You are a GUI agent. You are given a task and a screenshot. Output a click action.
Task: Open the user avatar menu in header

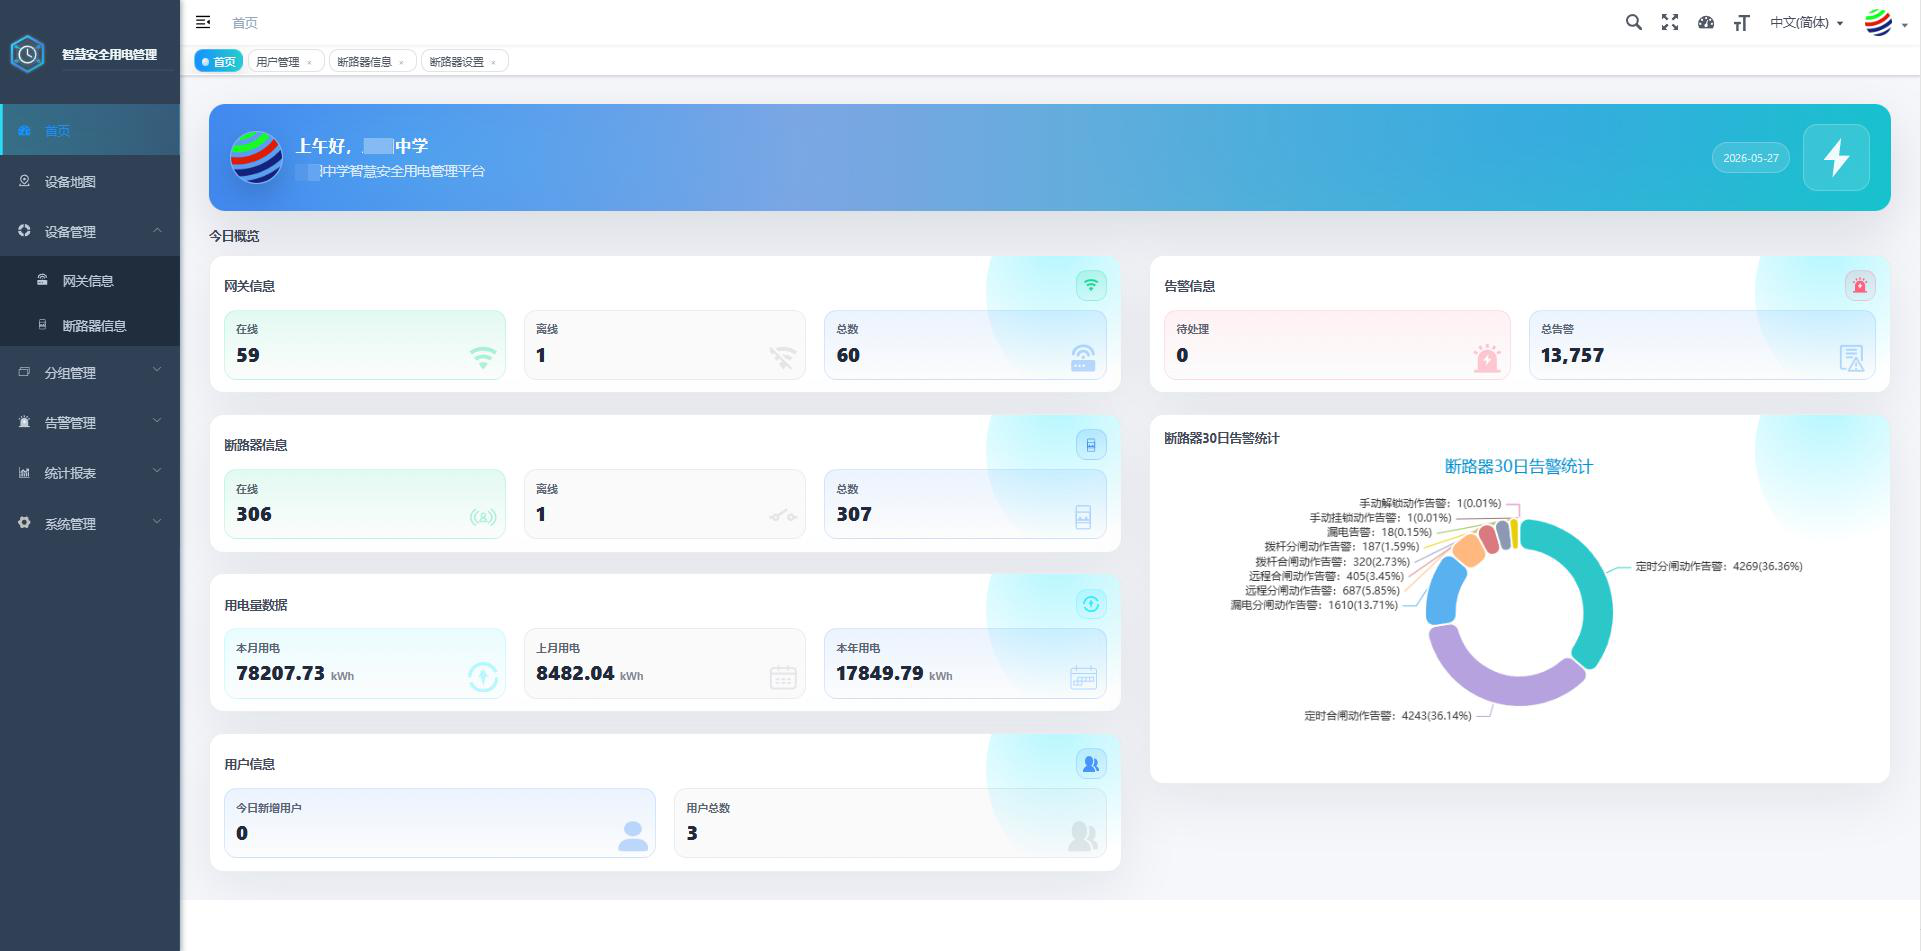(x=1885, y=22)
